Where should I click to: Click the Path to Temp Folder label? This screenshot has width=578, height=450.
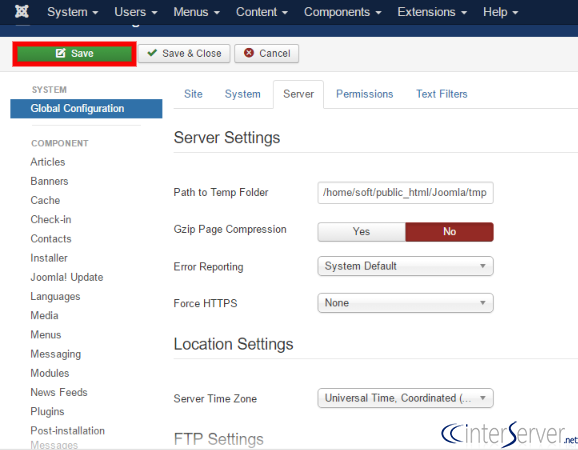[x=221, y=192]
